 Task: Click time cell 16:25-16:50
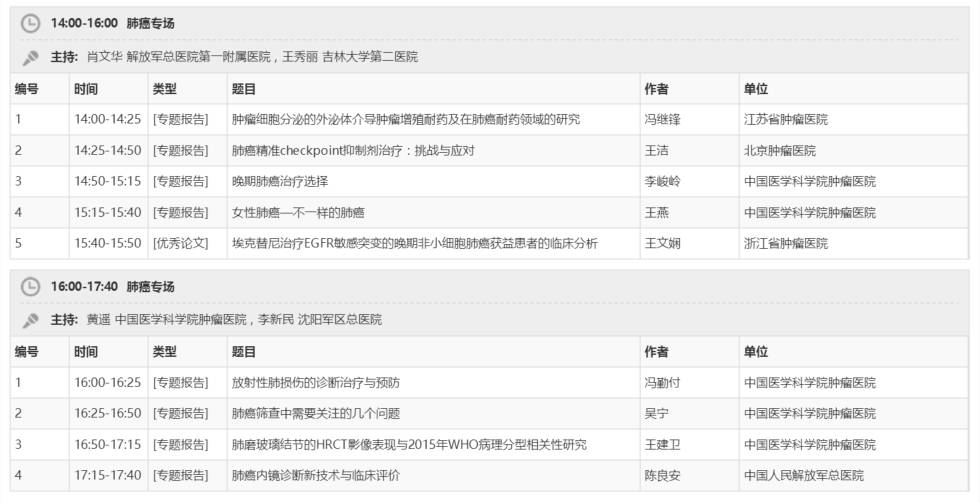click(x=108, y=413)
